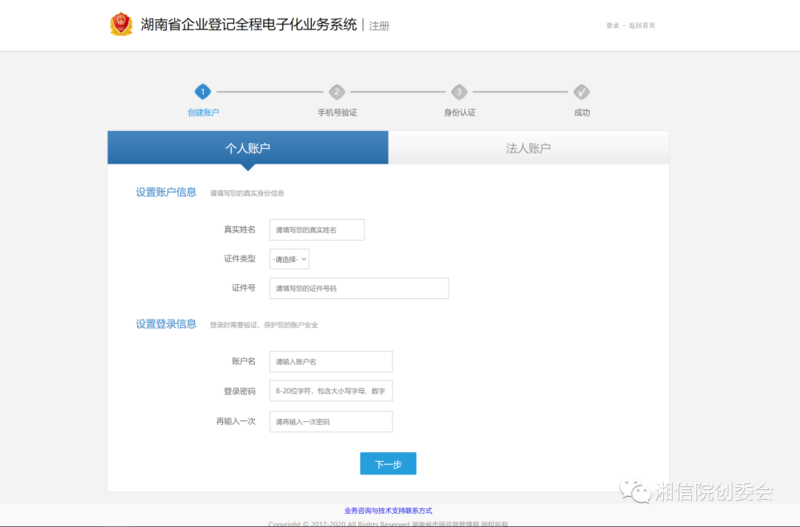The height and width of the screenshot is (527, 800).
Task: Expand the 证件类型 dropdown chevron arrow
Action: (304, 259)
